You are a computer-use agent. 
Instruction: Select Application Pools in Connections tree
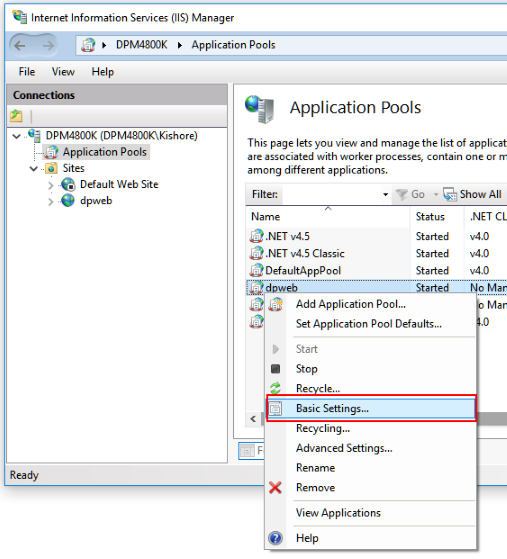coord(105,152)
